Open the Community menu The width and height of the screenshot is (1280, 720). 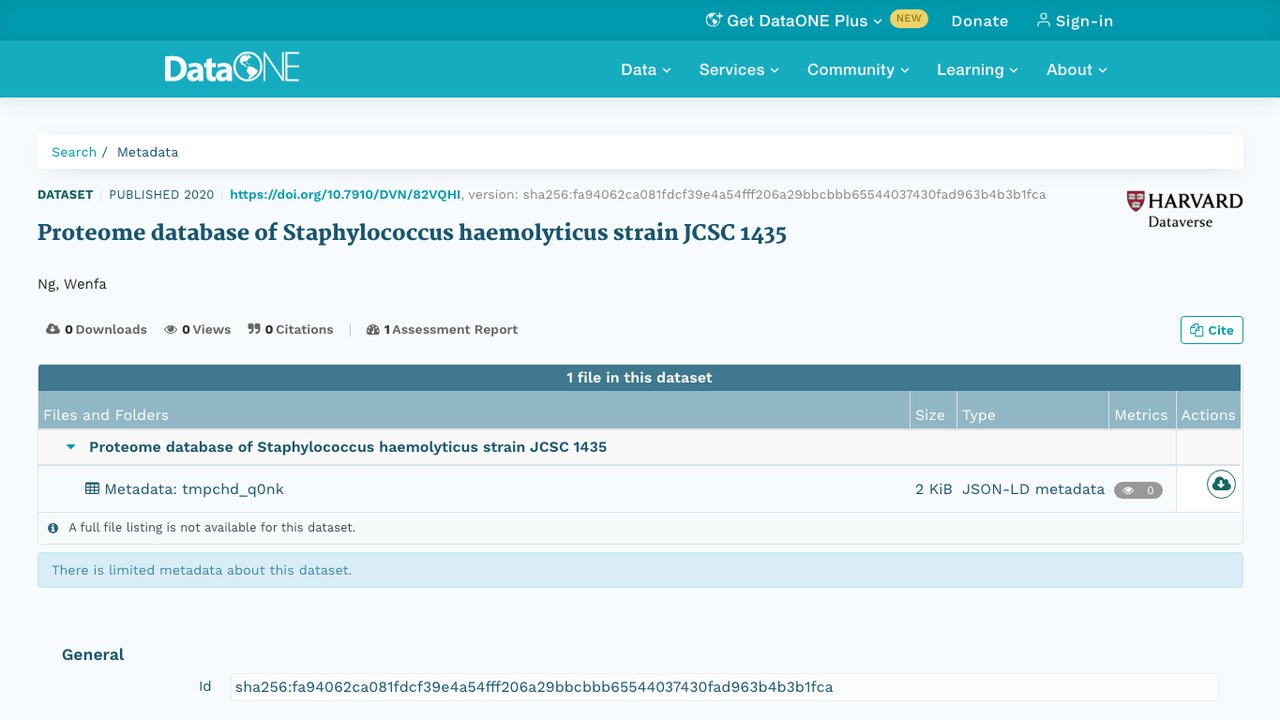coord(858,69)
